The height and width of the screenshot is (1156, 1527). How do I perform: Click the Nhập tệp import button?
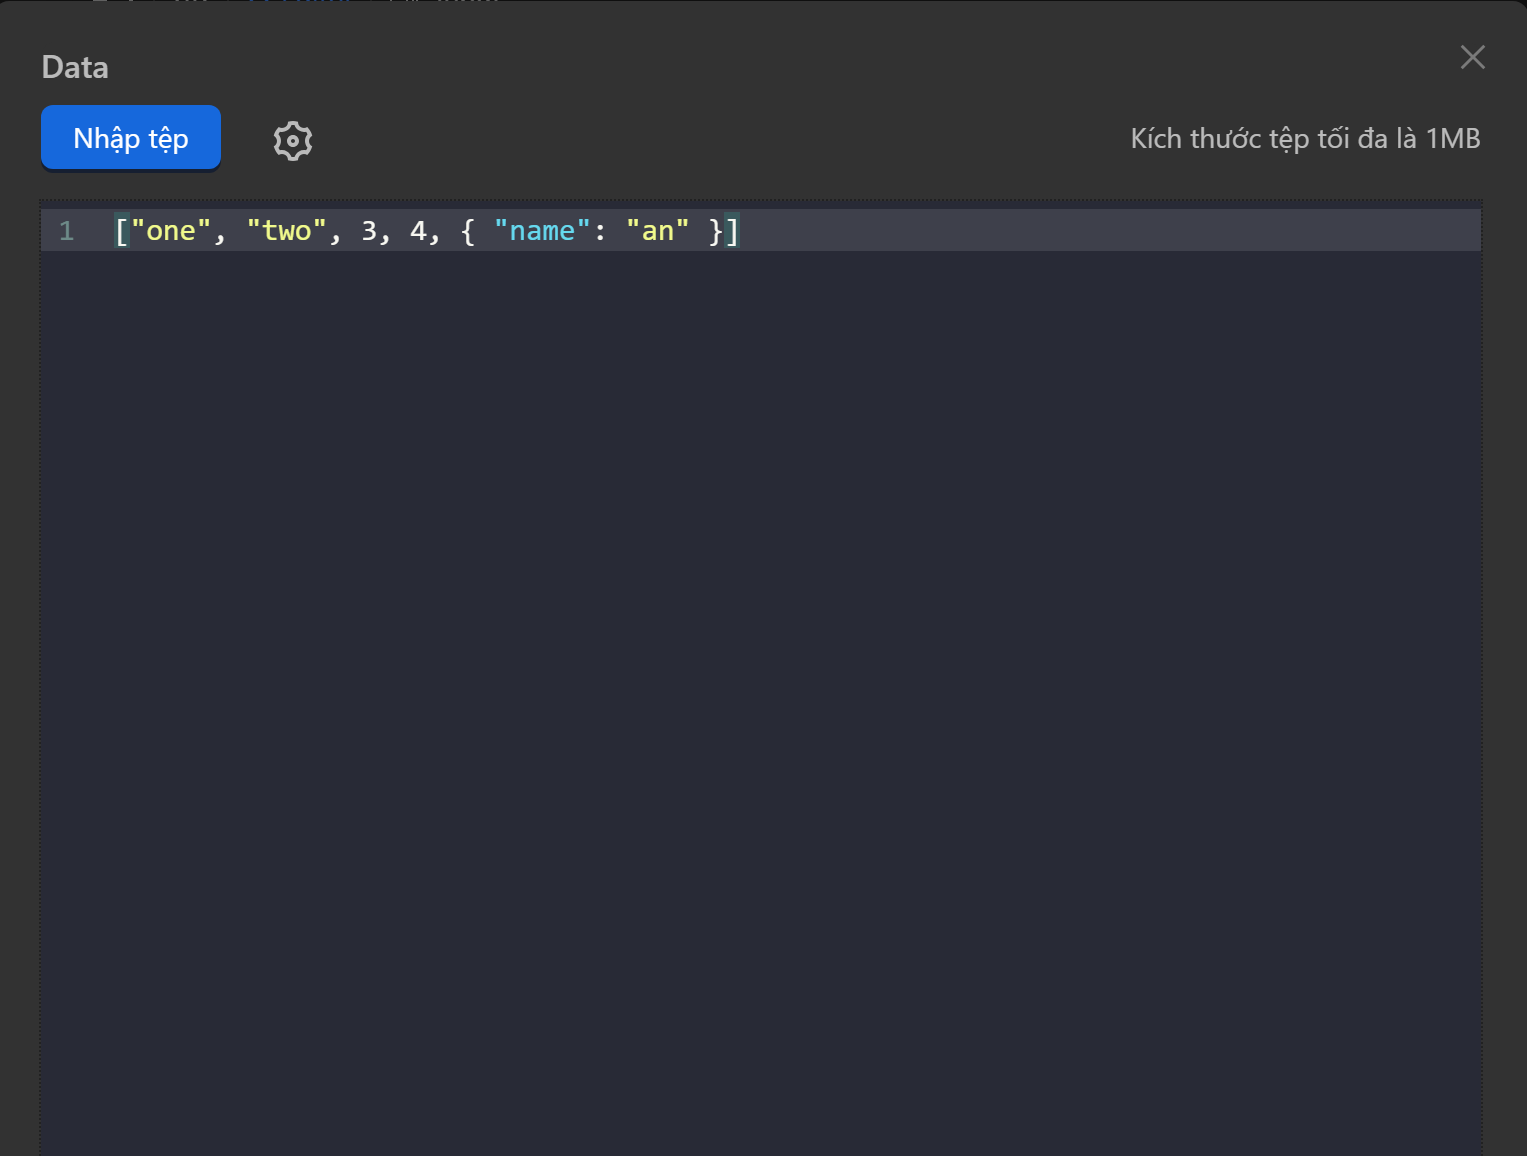pyautogui.click(x=131, y=138)
